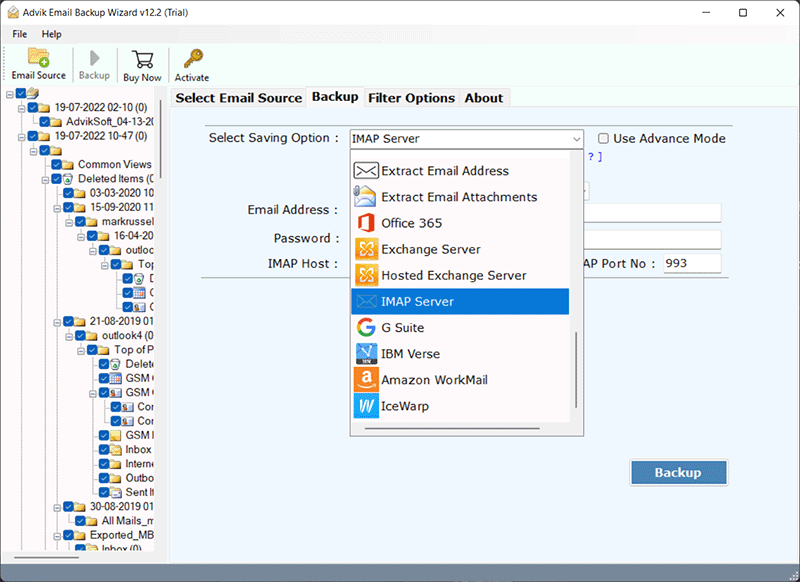Uncheck Common Views checkbox
This screenshot has width=800, height=582.
tap(57, 164)
